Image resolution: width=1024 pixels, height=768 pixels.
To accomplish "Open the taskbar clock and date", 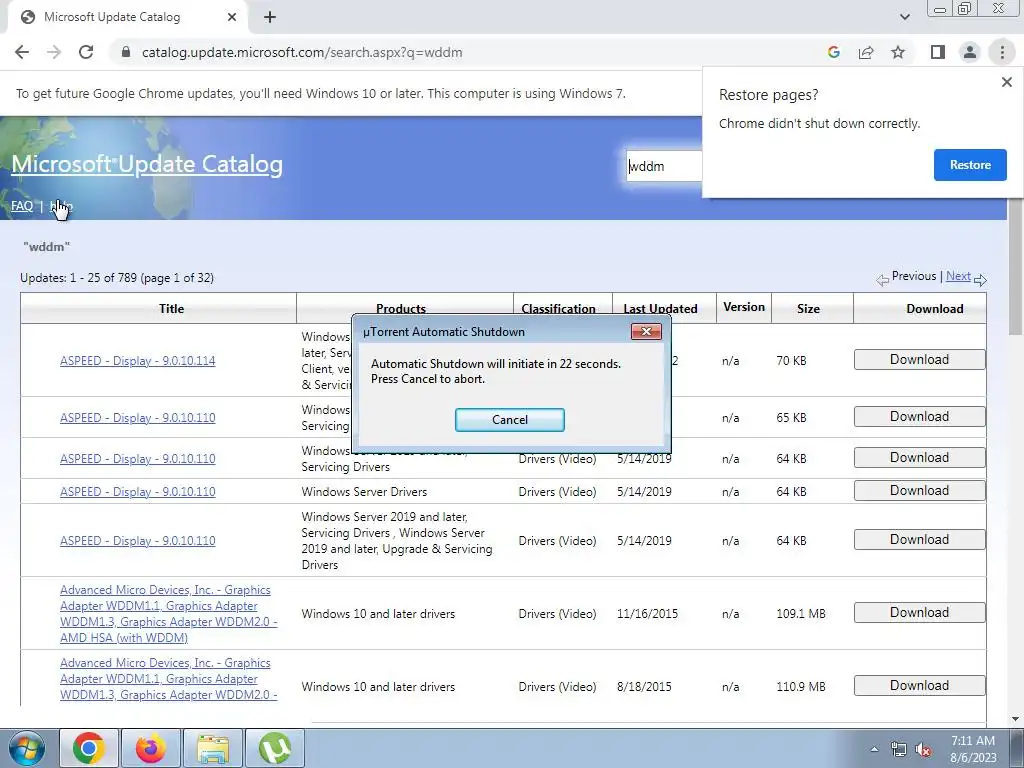I will [973, 749].
